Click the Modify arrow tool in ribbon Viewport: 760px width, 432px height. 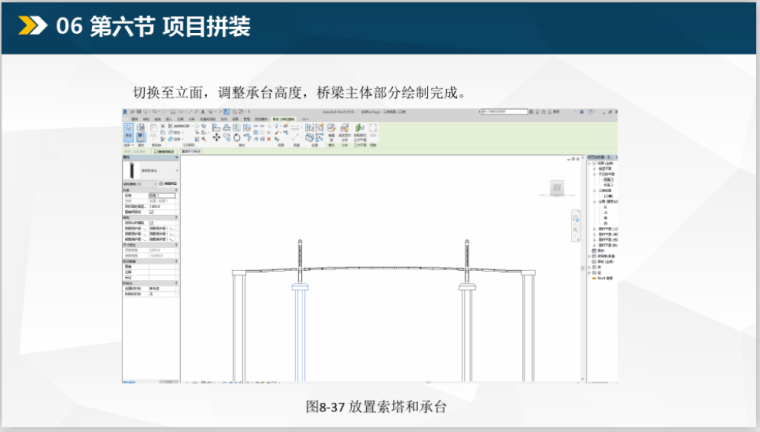click(x=130, y=131)
